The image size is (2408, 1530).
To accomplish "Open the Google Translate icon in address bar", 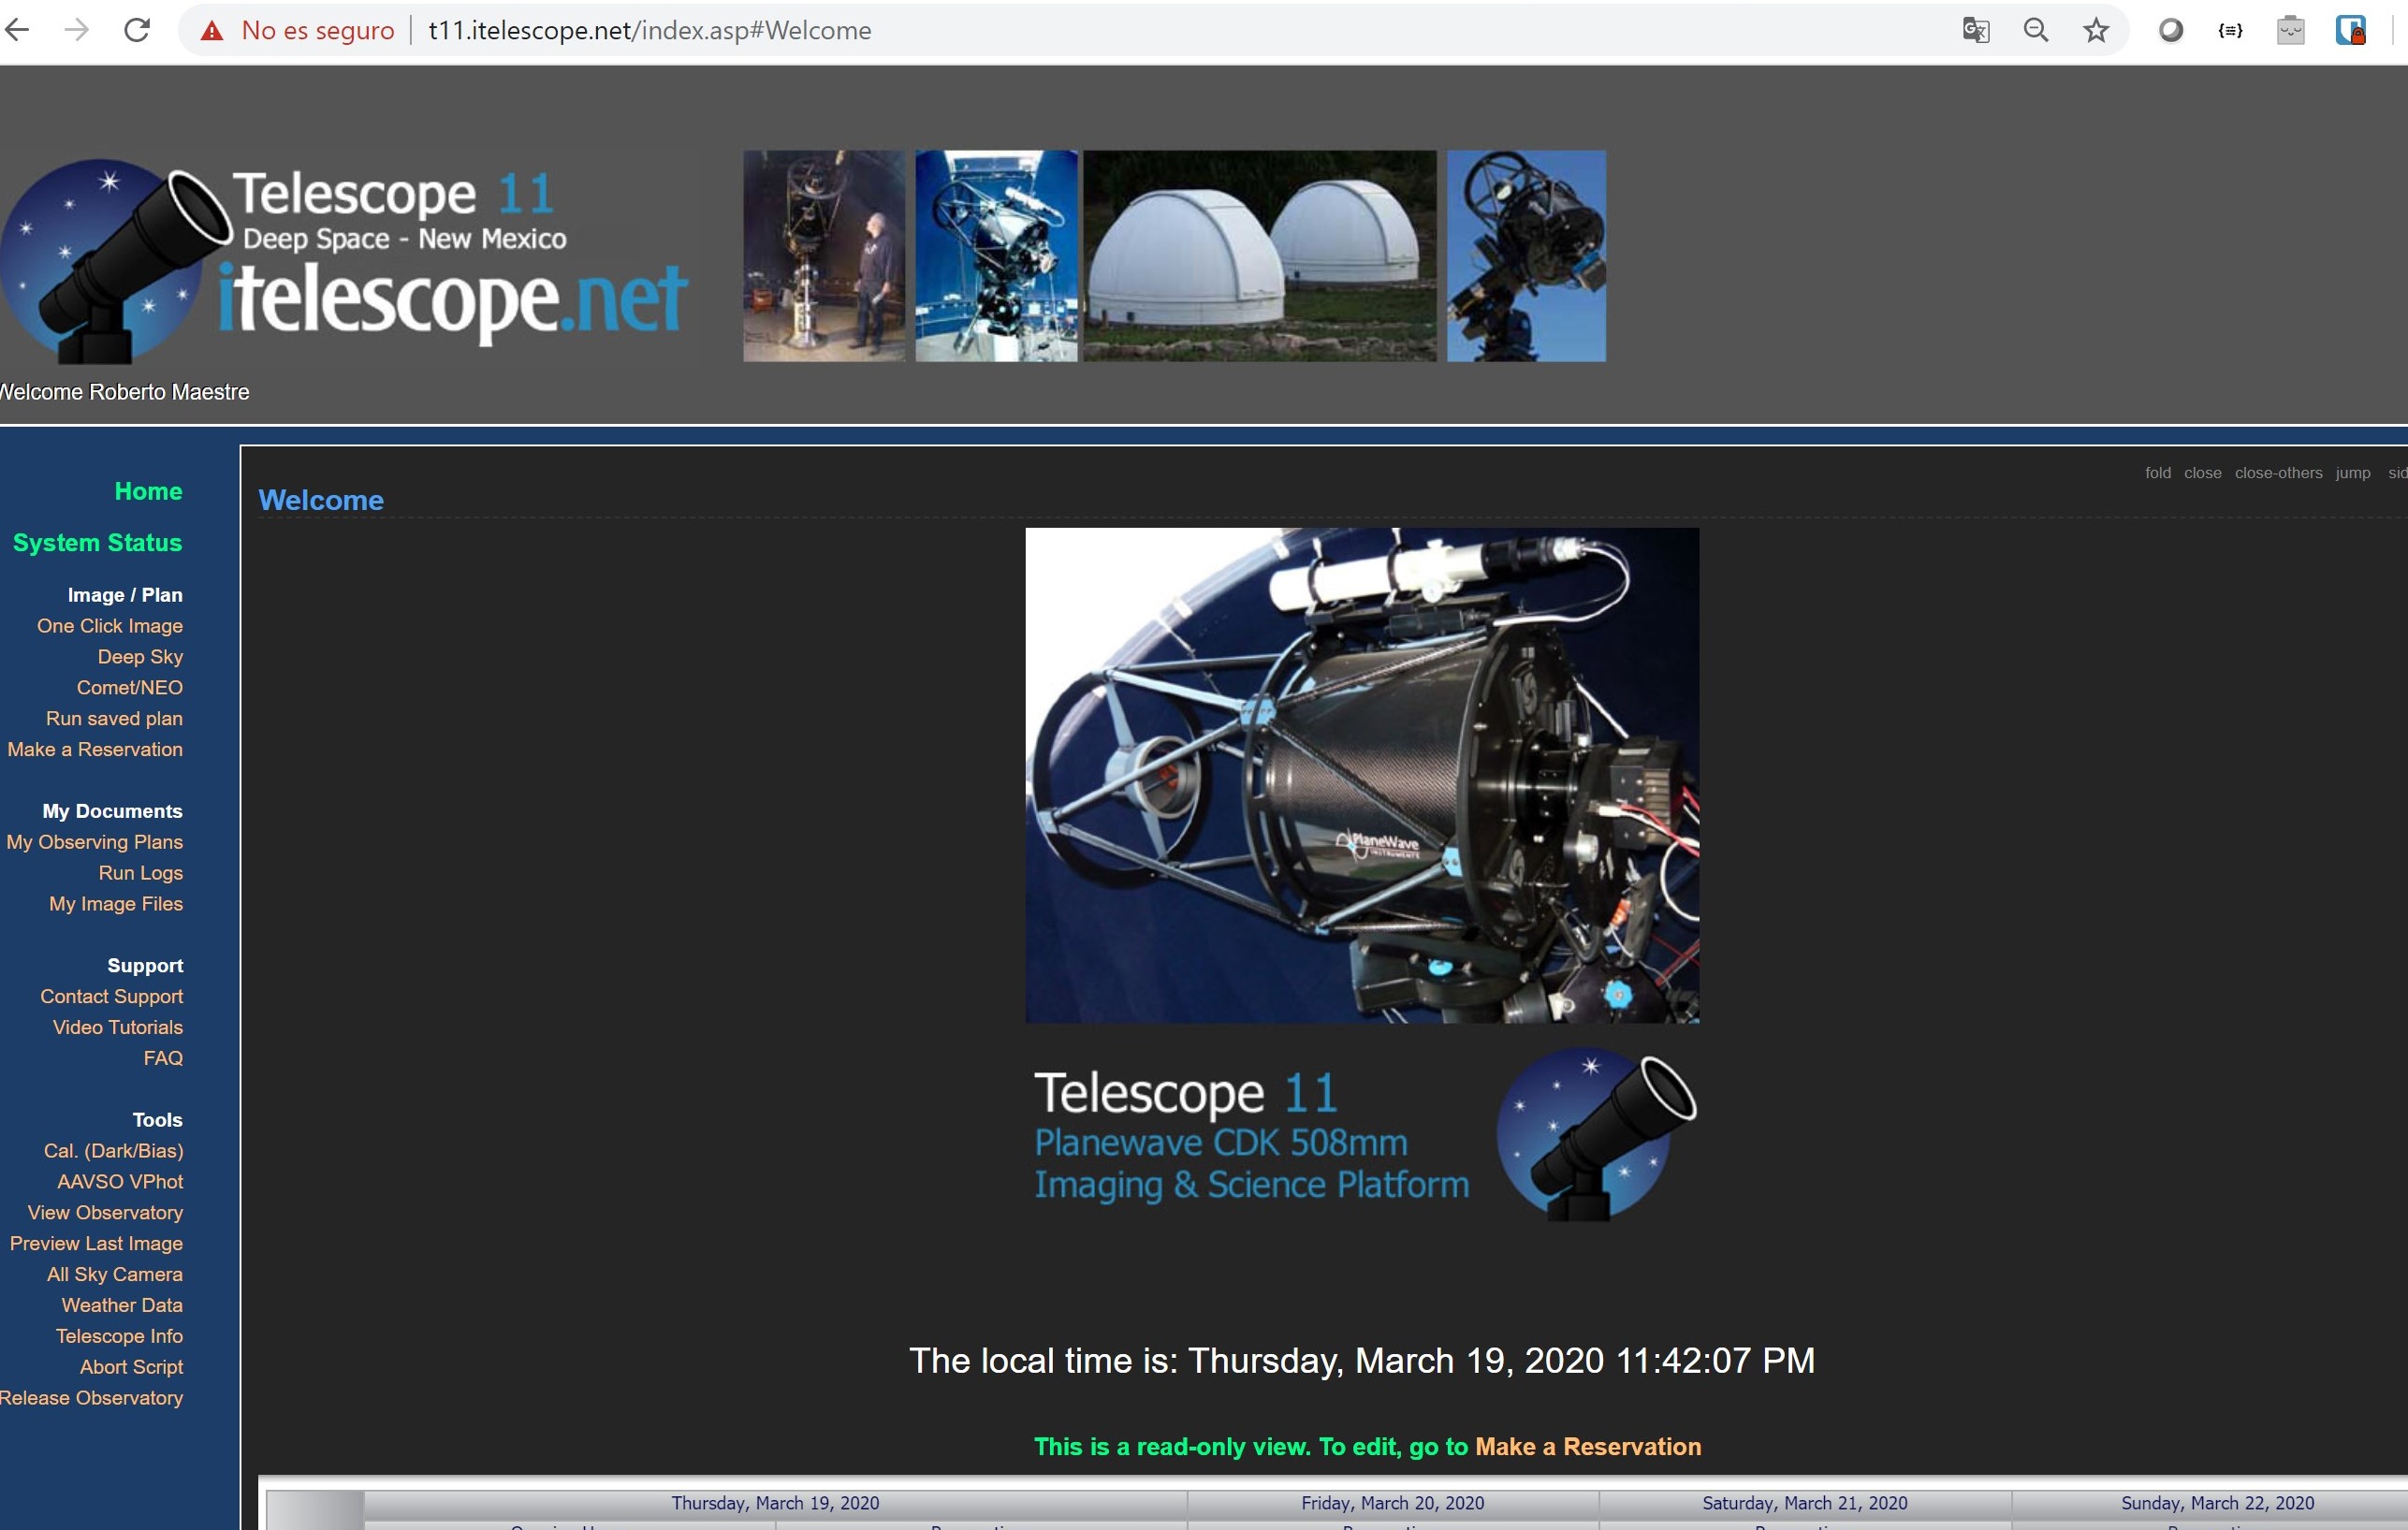I will click(1976, 30).
